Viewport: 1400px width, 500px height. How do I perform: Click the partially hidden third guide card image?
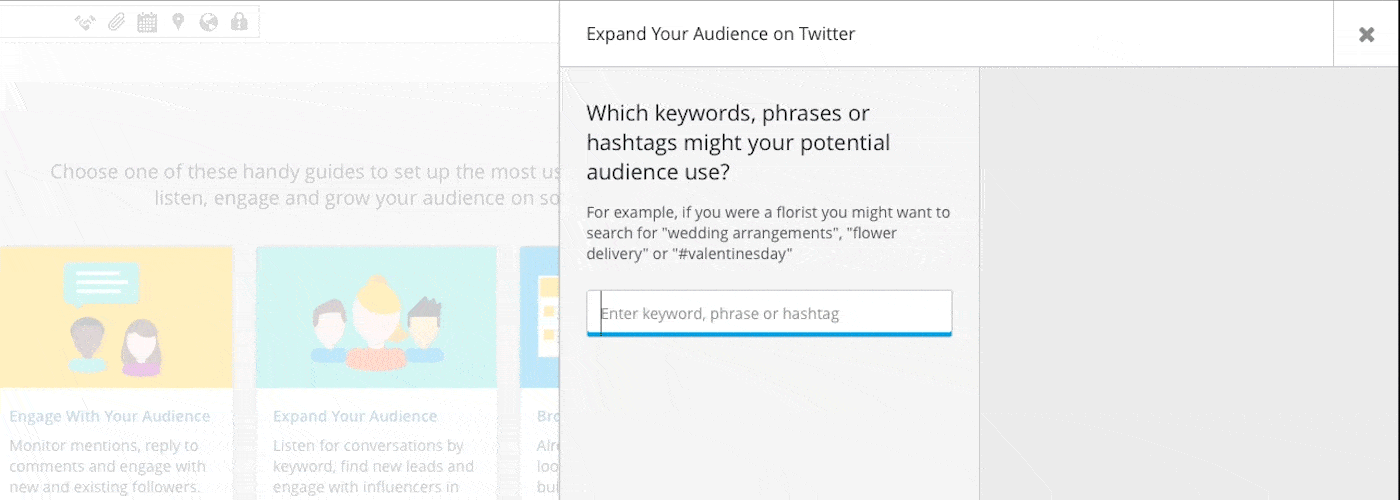(x=539, y=317)
